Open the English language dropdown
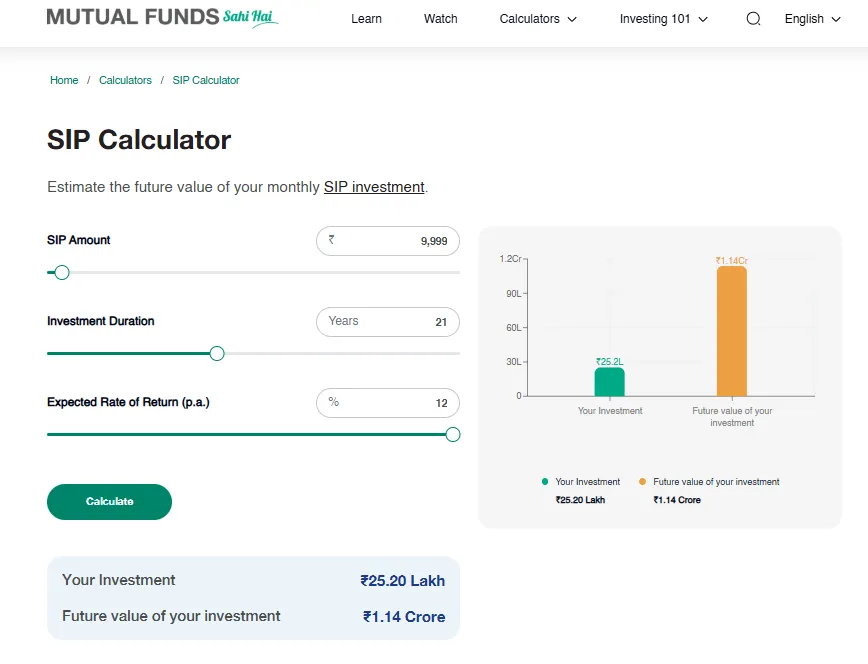 pos(813,19)
